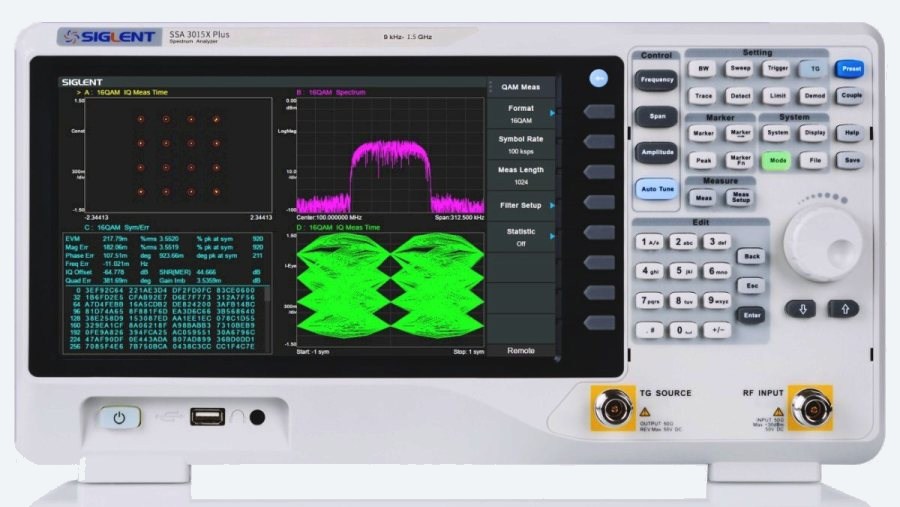Tap the plus/minus sign key
This screenshot has height=507, width=900.
coord(717,330)
